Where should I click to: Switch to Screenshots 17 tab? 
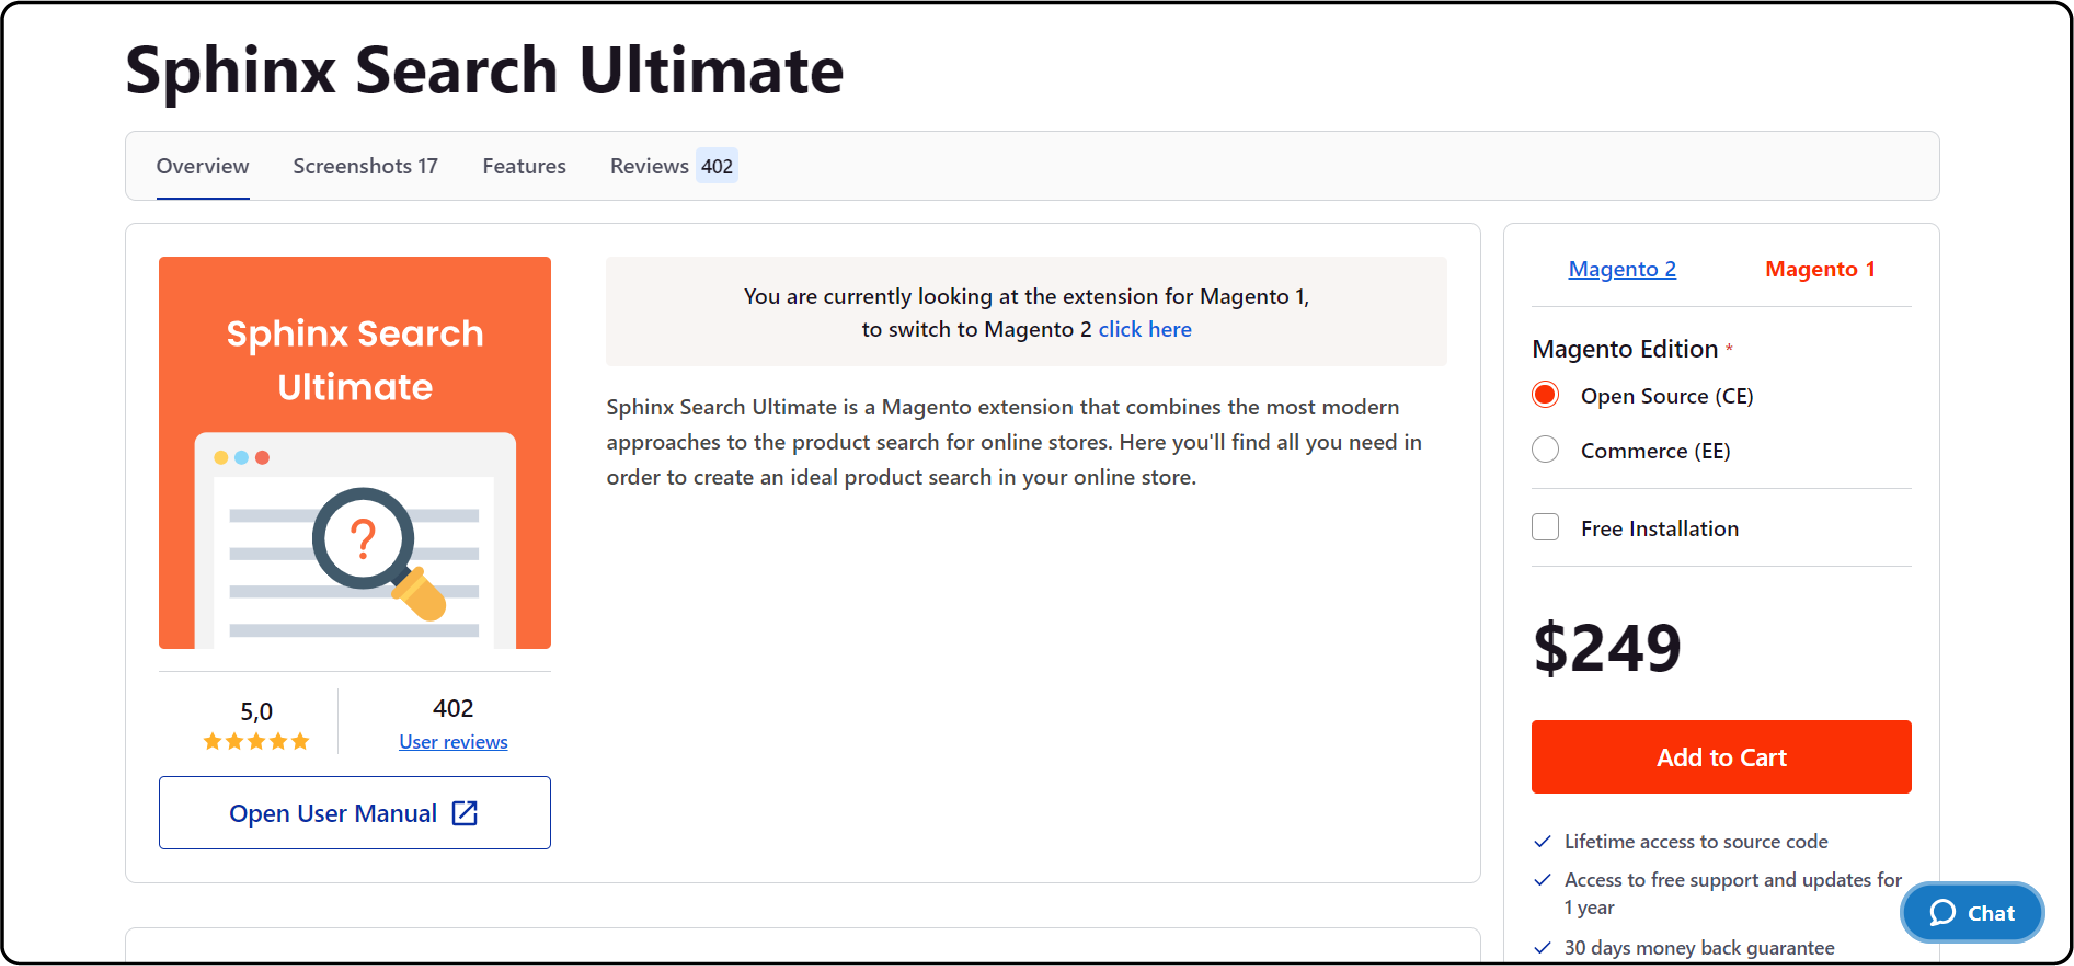[365, 166]
